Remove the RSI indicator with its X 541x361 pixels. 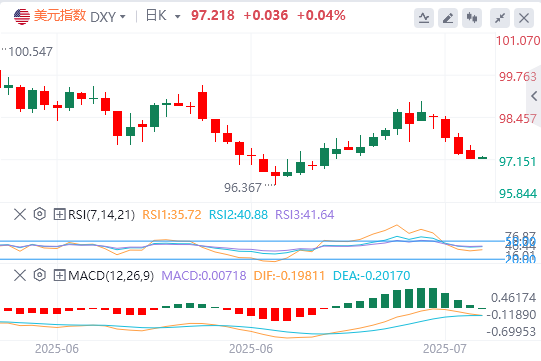(20, 214)
